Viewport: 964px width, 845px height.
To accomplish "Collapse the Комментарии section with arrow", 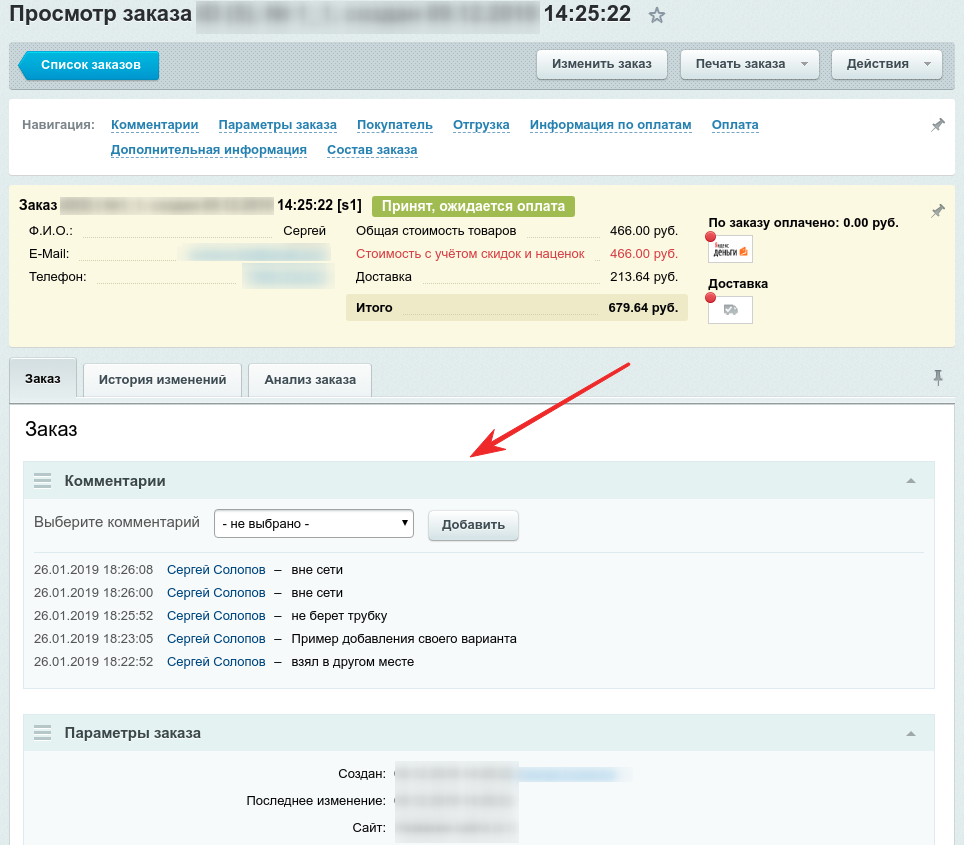I will [910, 481].
